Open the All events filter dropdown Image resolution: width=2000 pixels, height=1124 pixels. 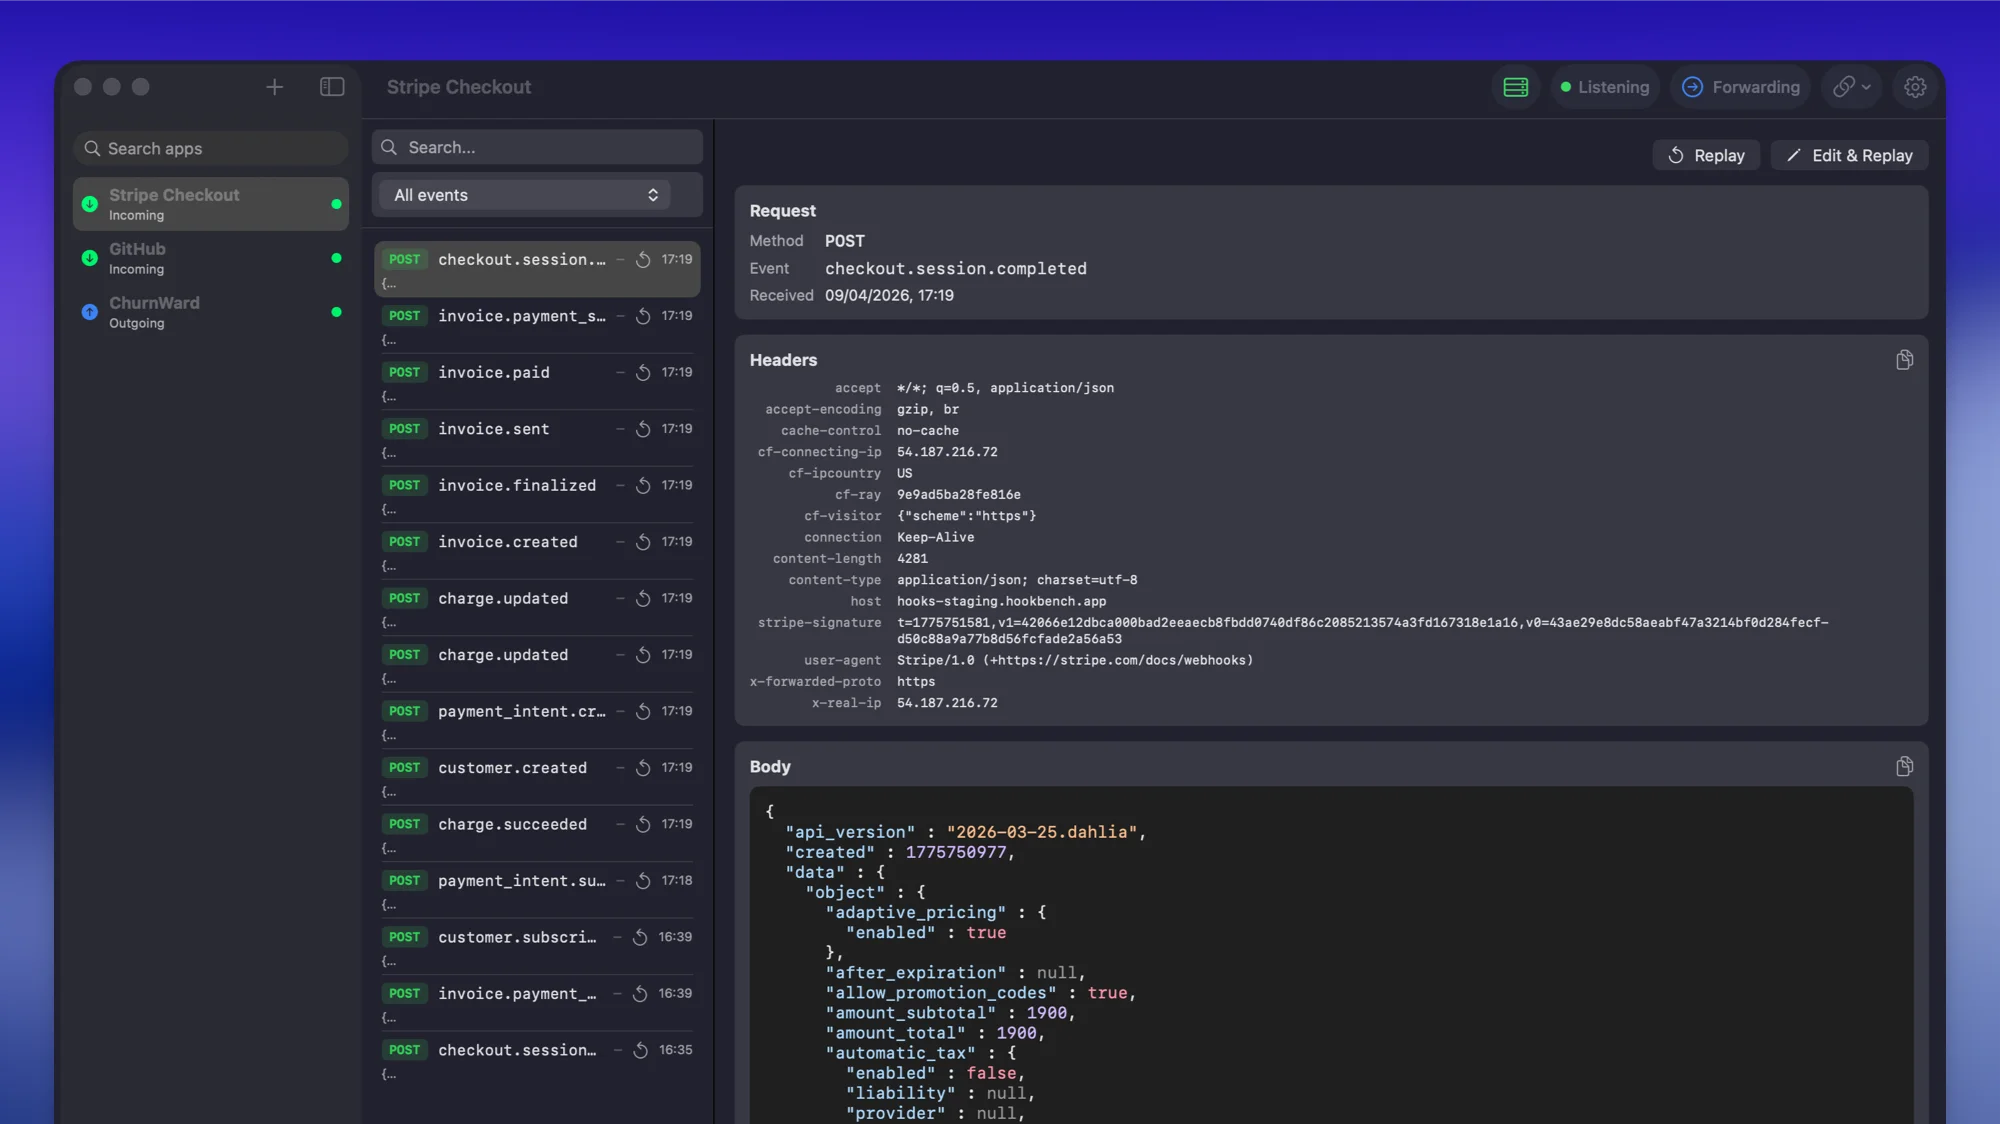pos(524,194)
